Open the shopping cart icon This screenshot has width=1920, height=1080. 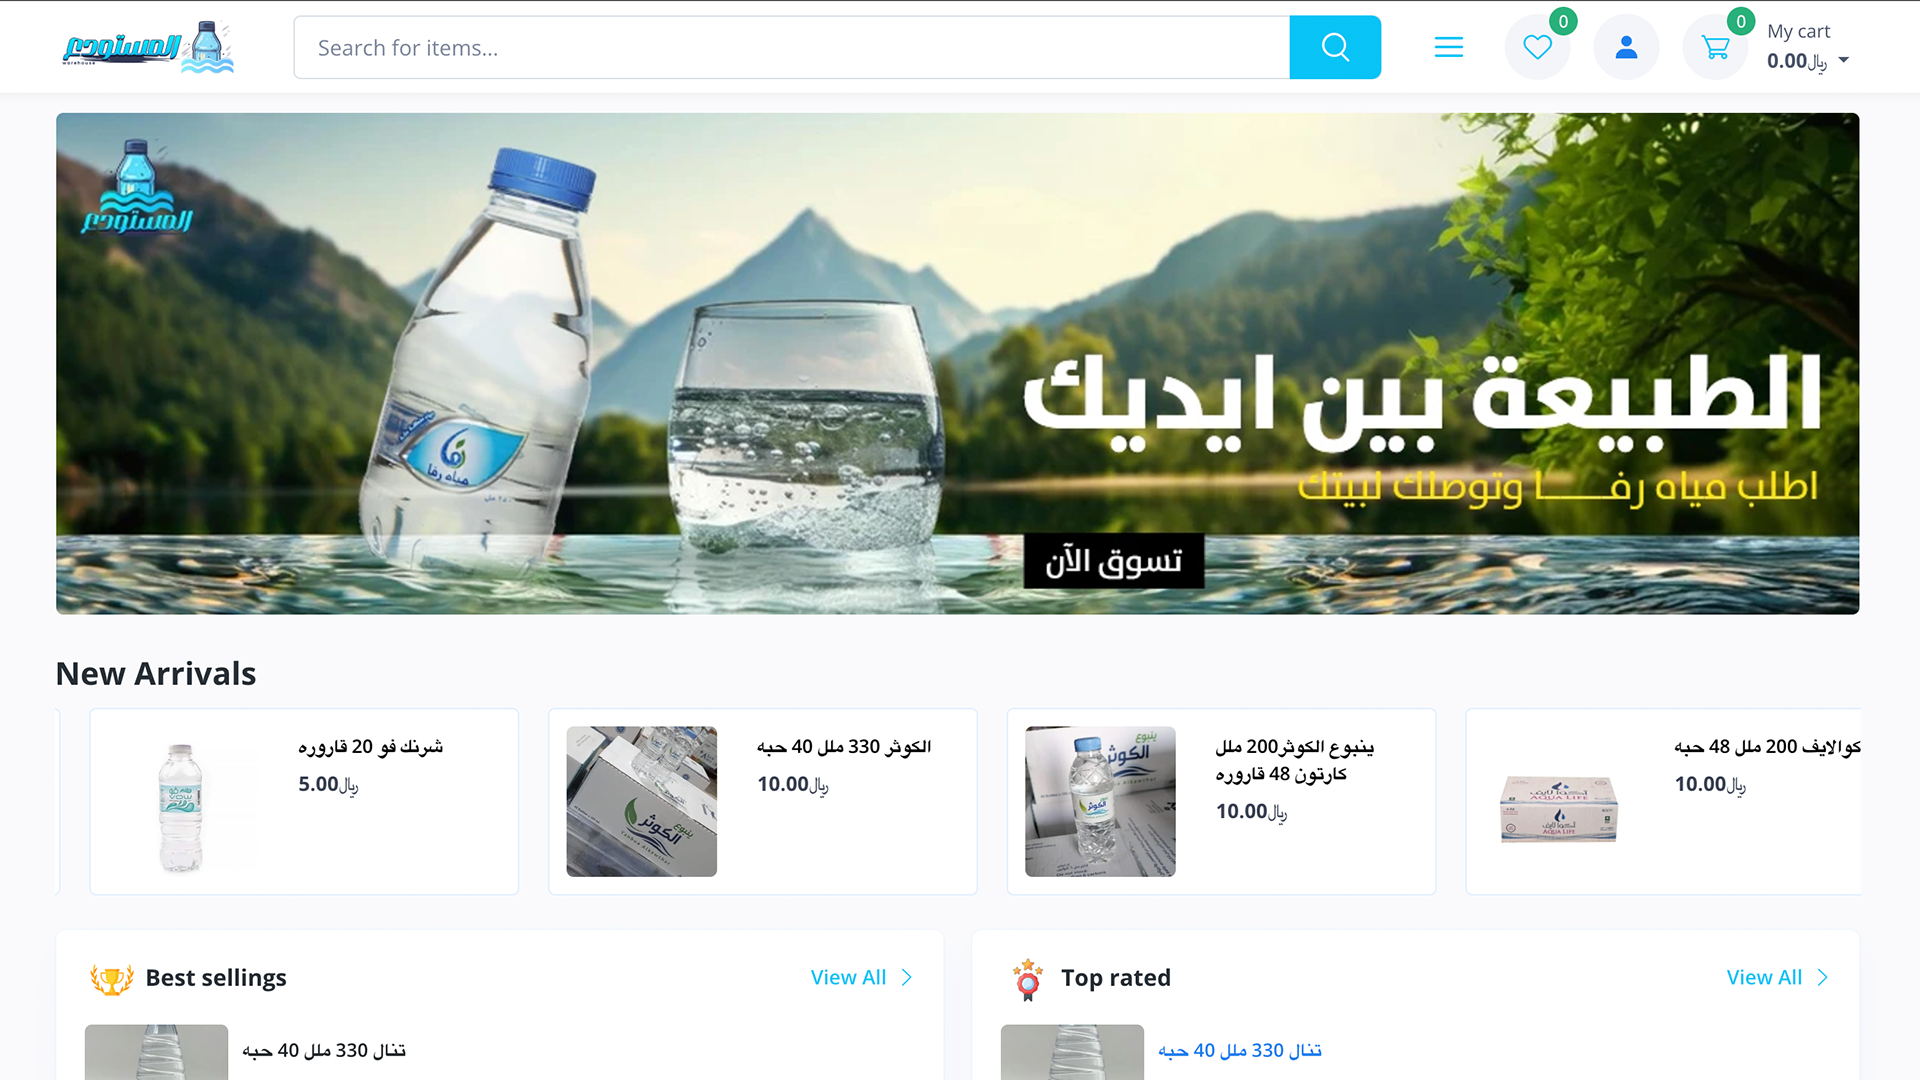coord(1715,47)
